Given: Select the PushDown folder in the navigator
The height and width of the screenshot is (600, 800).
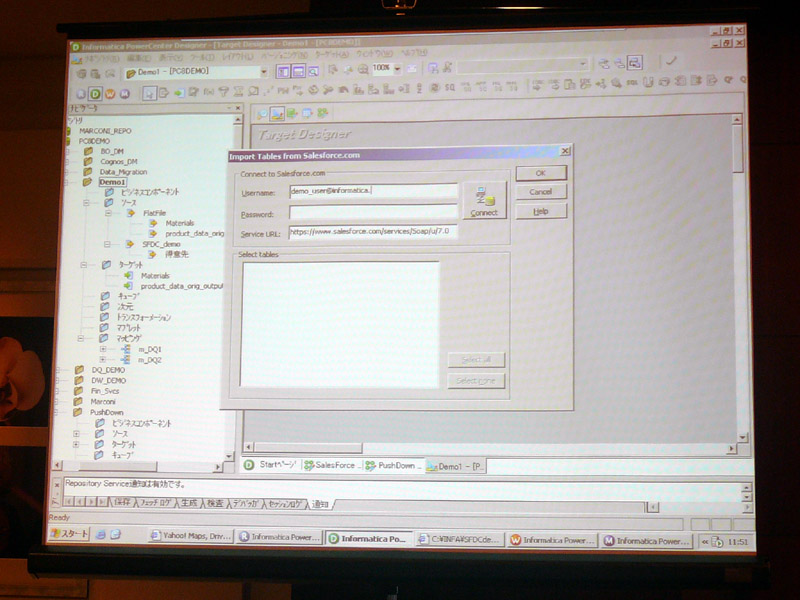Looking at the screenshot, I should pos(107,412).
